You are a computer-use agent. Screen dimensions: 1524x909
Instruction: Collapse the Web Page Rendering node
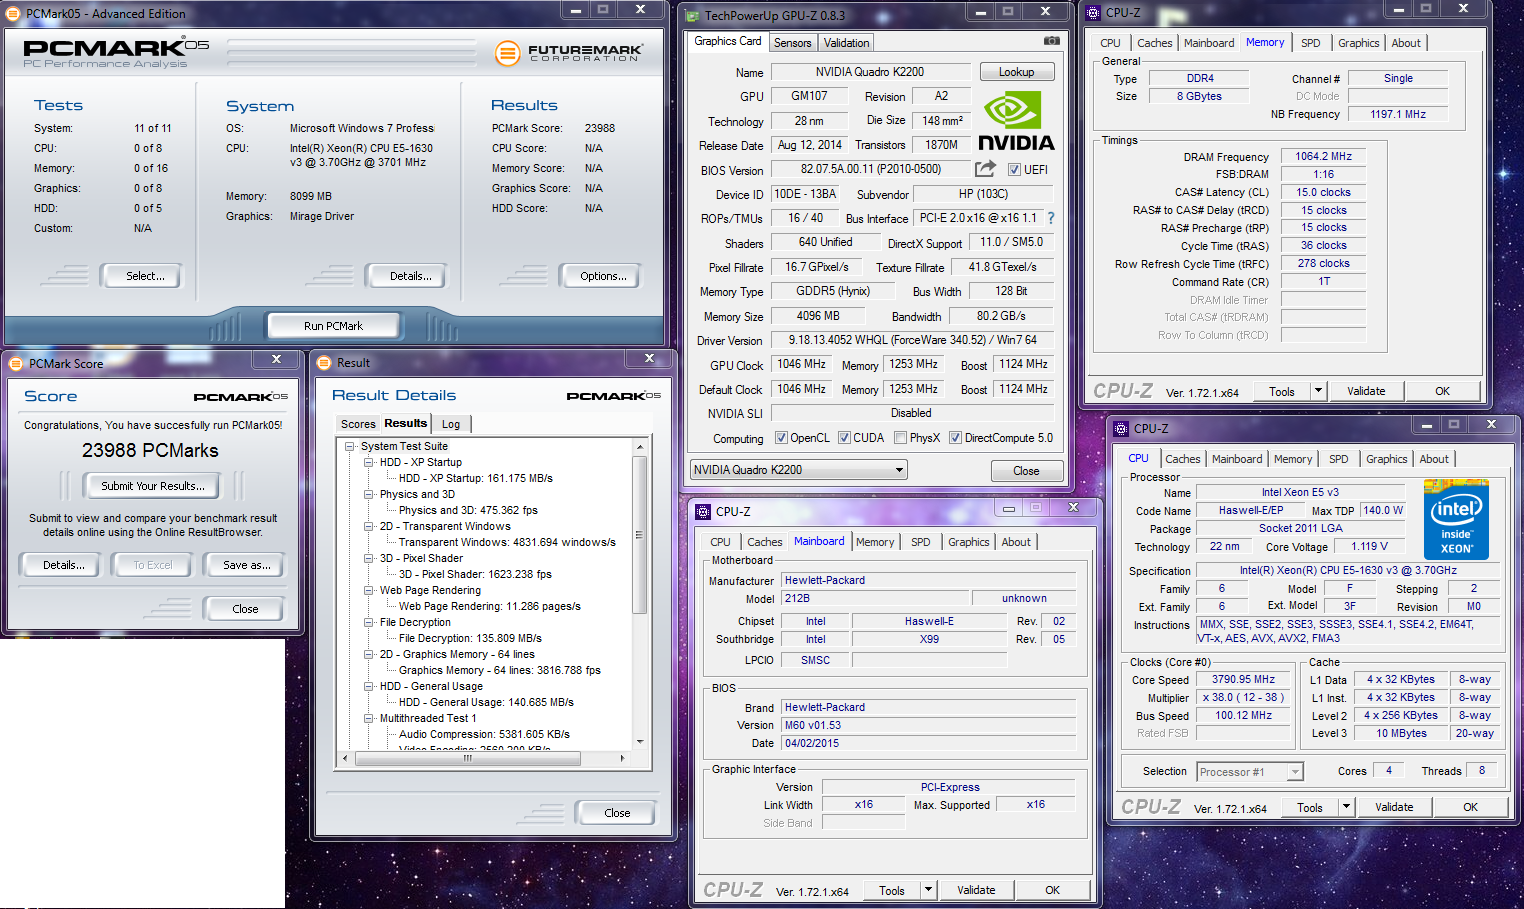point(368,591)
